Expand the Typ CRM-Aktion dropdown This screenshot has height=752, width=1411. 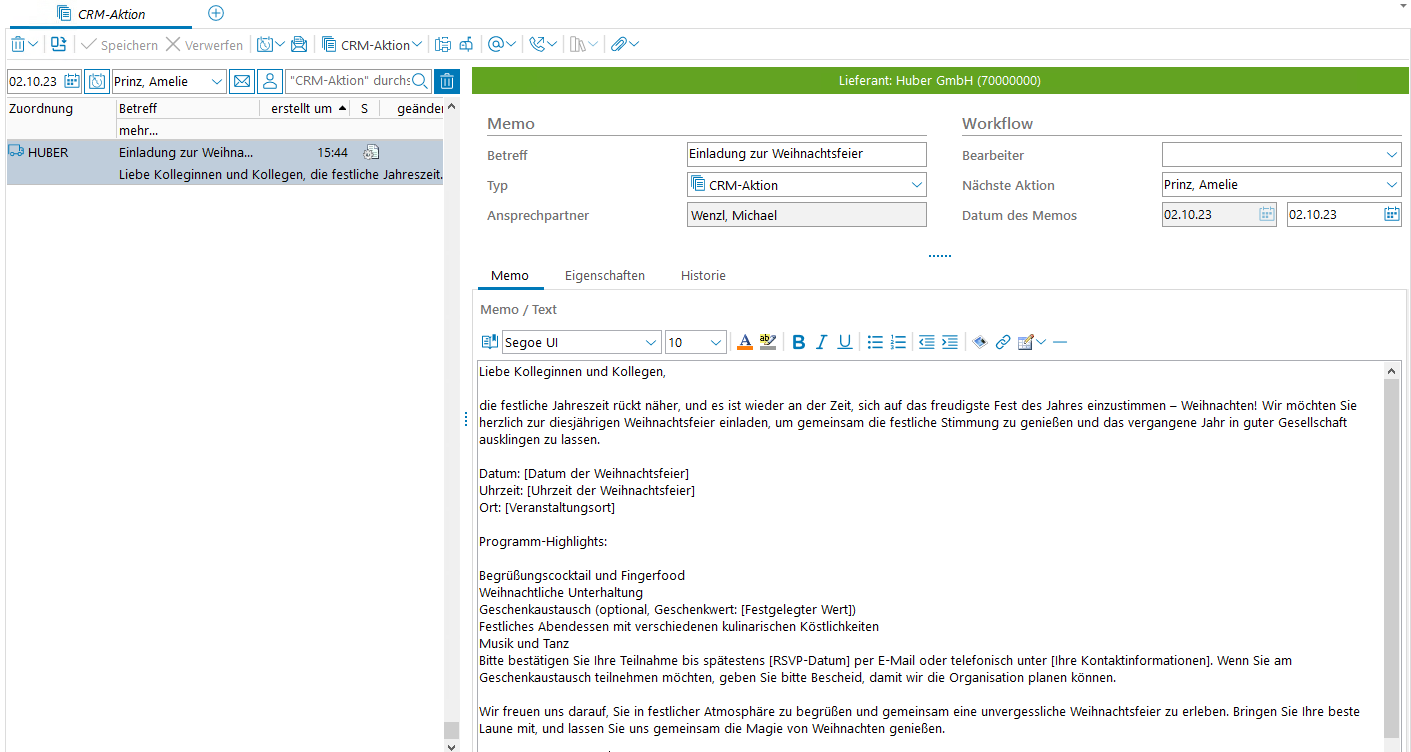[916, 185]
